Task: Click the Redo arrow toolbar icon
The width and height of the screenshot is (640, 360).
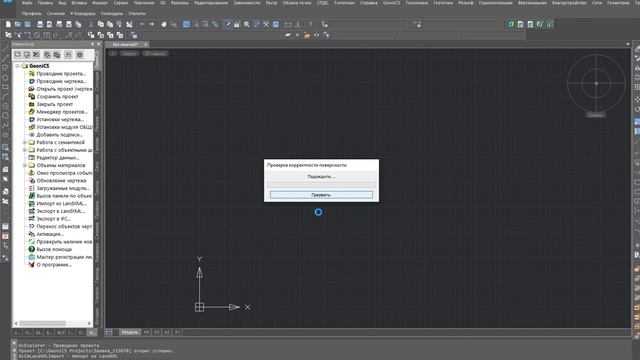Action: [x=151, y=24]
